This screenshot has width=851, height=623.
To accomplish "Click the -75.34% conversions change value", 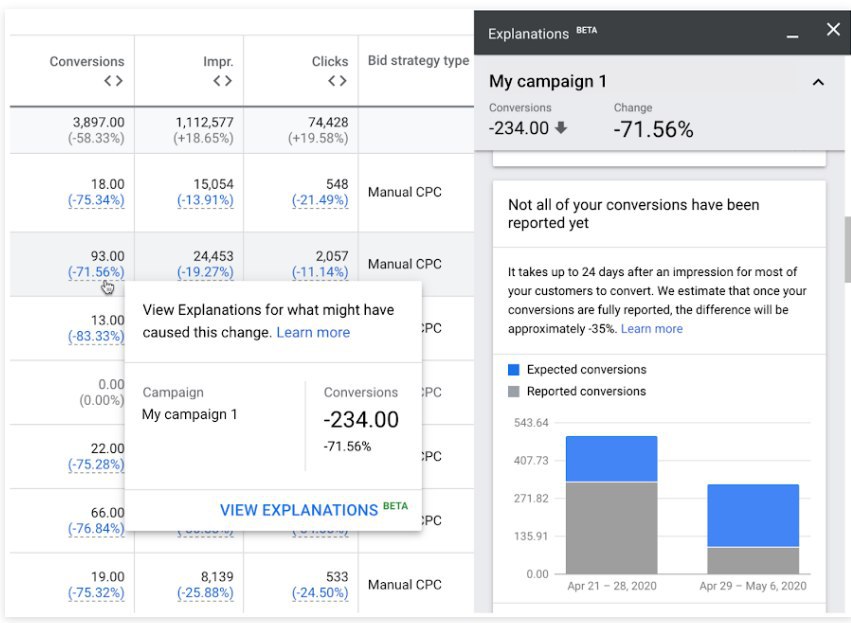I will point(96,200).
